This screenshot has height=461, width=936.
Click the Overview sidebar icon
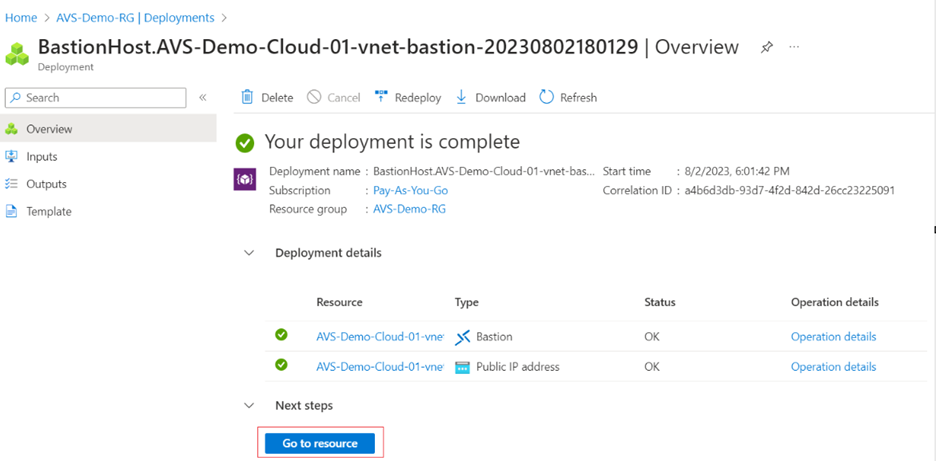(11, 129)
